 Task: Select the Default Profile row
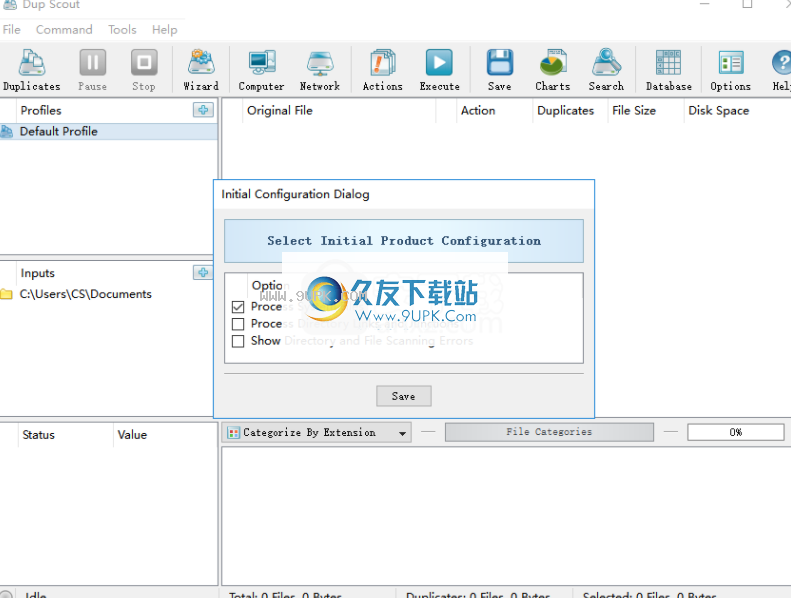point(108,132)
